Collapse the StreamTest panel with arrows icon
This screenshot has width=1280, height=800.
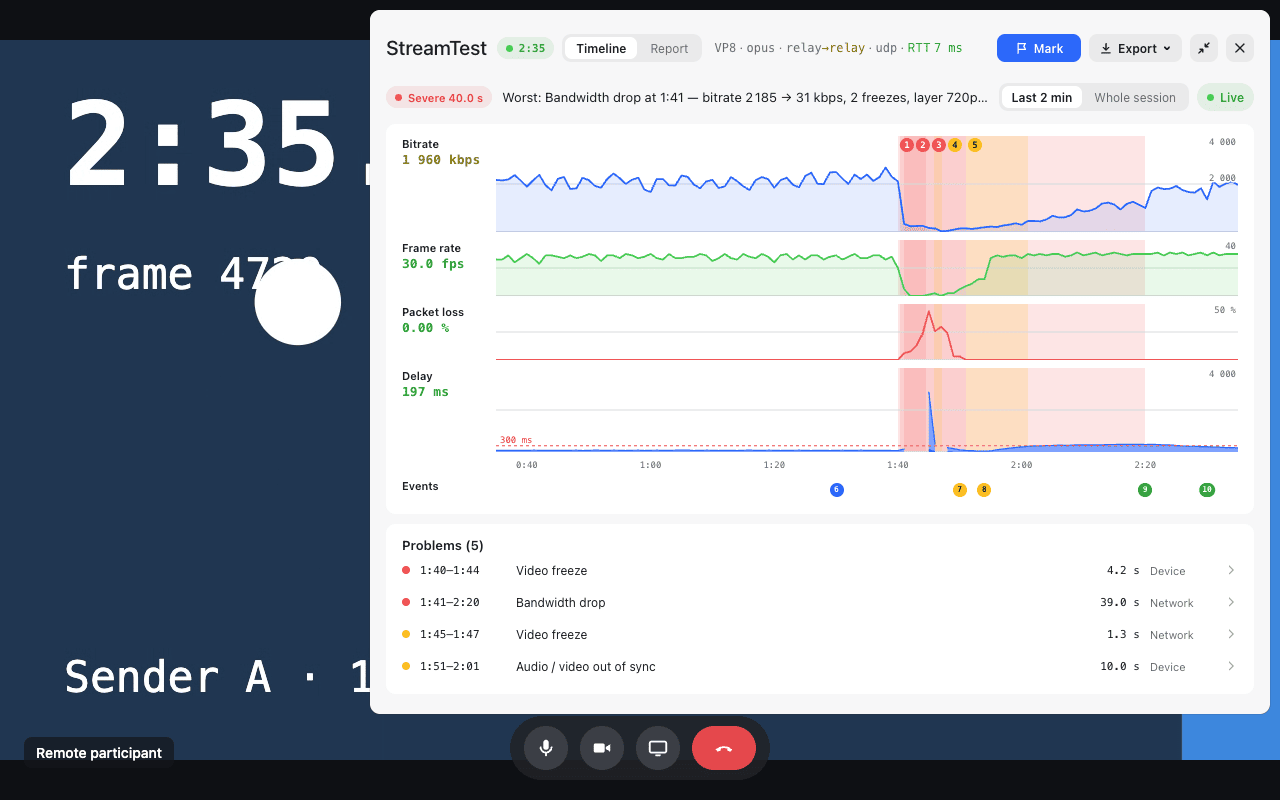pos(1204,48)
